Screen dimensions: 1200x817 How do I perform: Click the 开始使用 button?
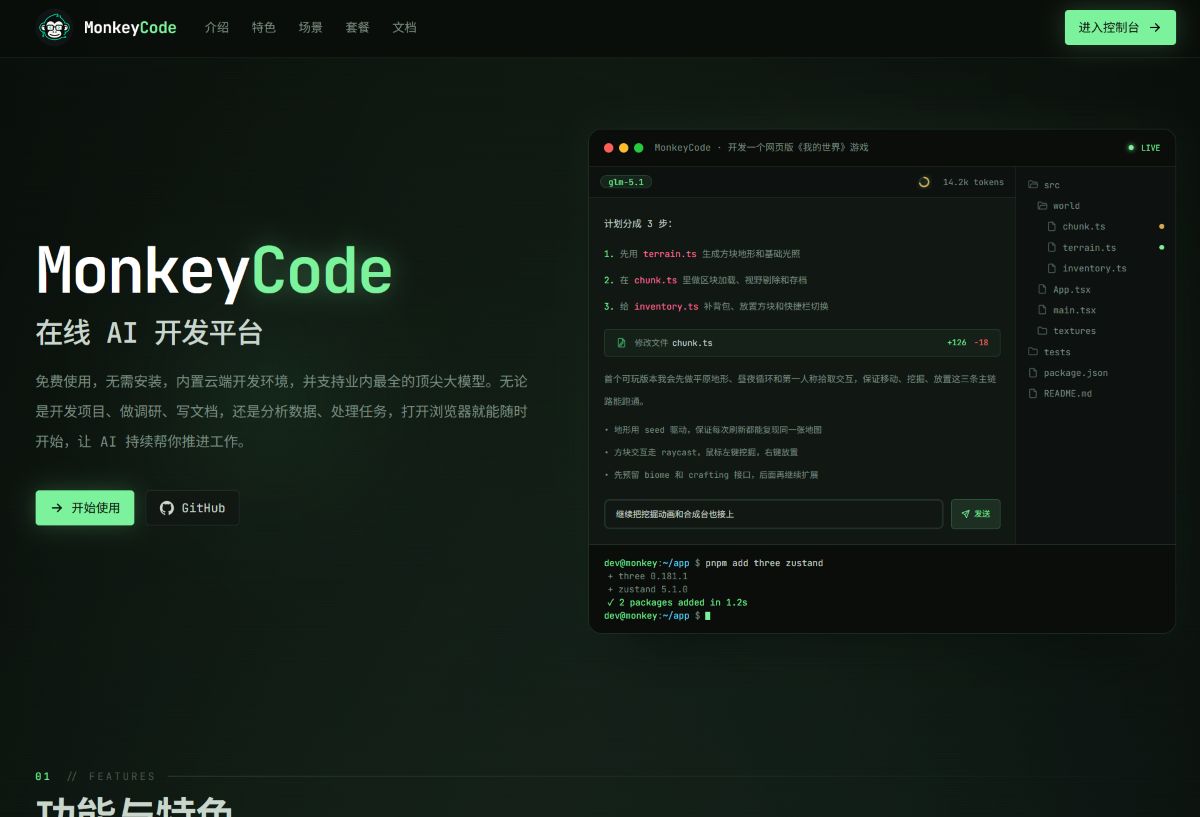(x=85, y=508)
